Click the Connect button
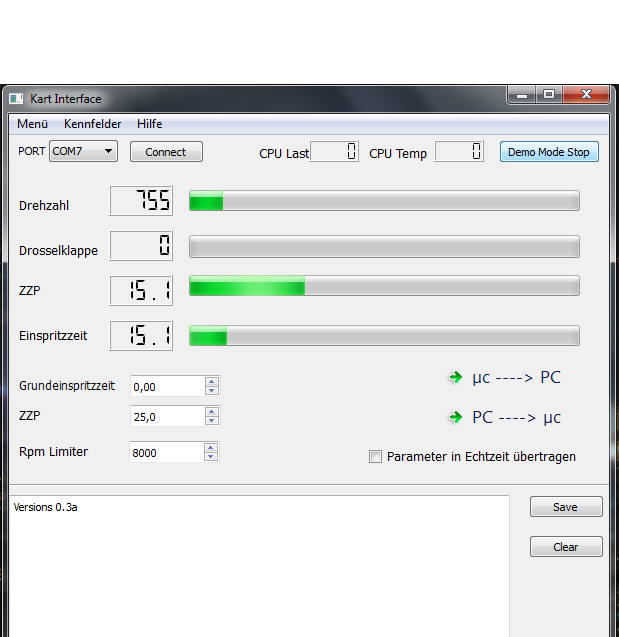The height and width of the screenshot is (637, 619). point(166,152)
